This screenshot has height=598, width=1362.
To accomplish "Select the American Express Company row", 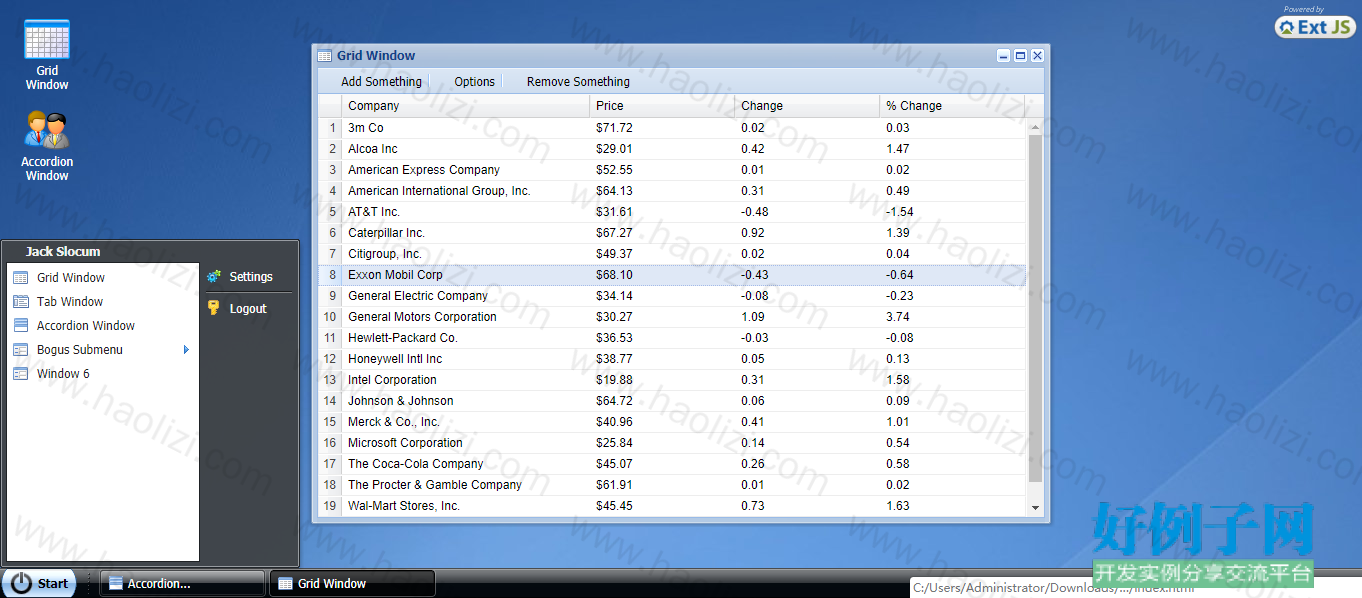I will (x=672, y=170).
